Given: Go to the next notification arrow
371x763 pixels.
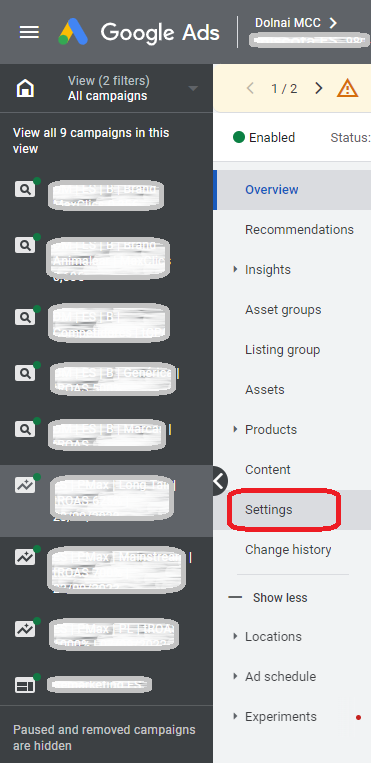Looking at the screenshot, I should (x=319, y=88).
